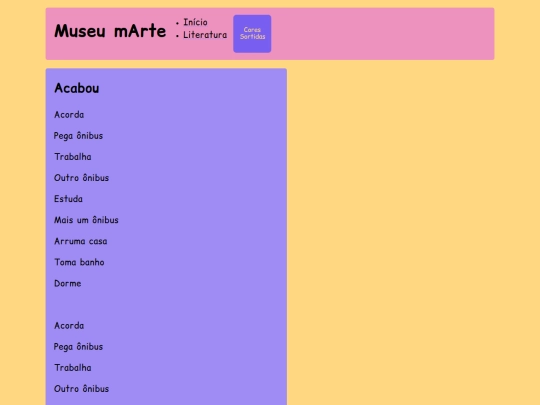Click the Acorda line following the Dorme stanza break
The height and width of the screenshot is (405, 540).
click(69, 325)
